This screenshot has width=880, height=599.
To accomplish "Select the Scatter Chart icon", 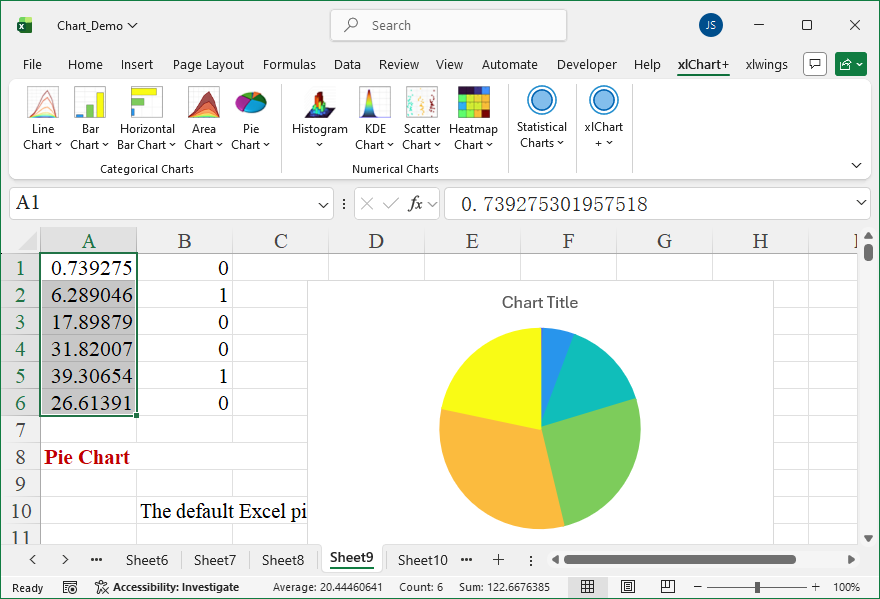I will tap(421, 104).
